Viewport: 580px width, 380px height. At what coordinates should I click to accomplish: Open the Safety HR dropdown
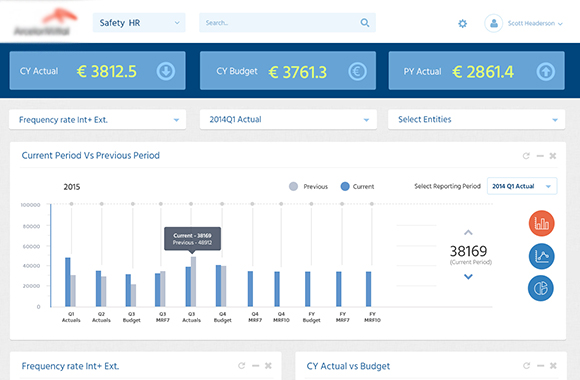tap(139, 23)
